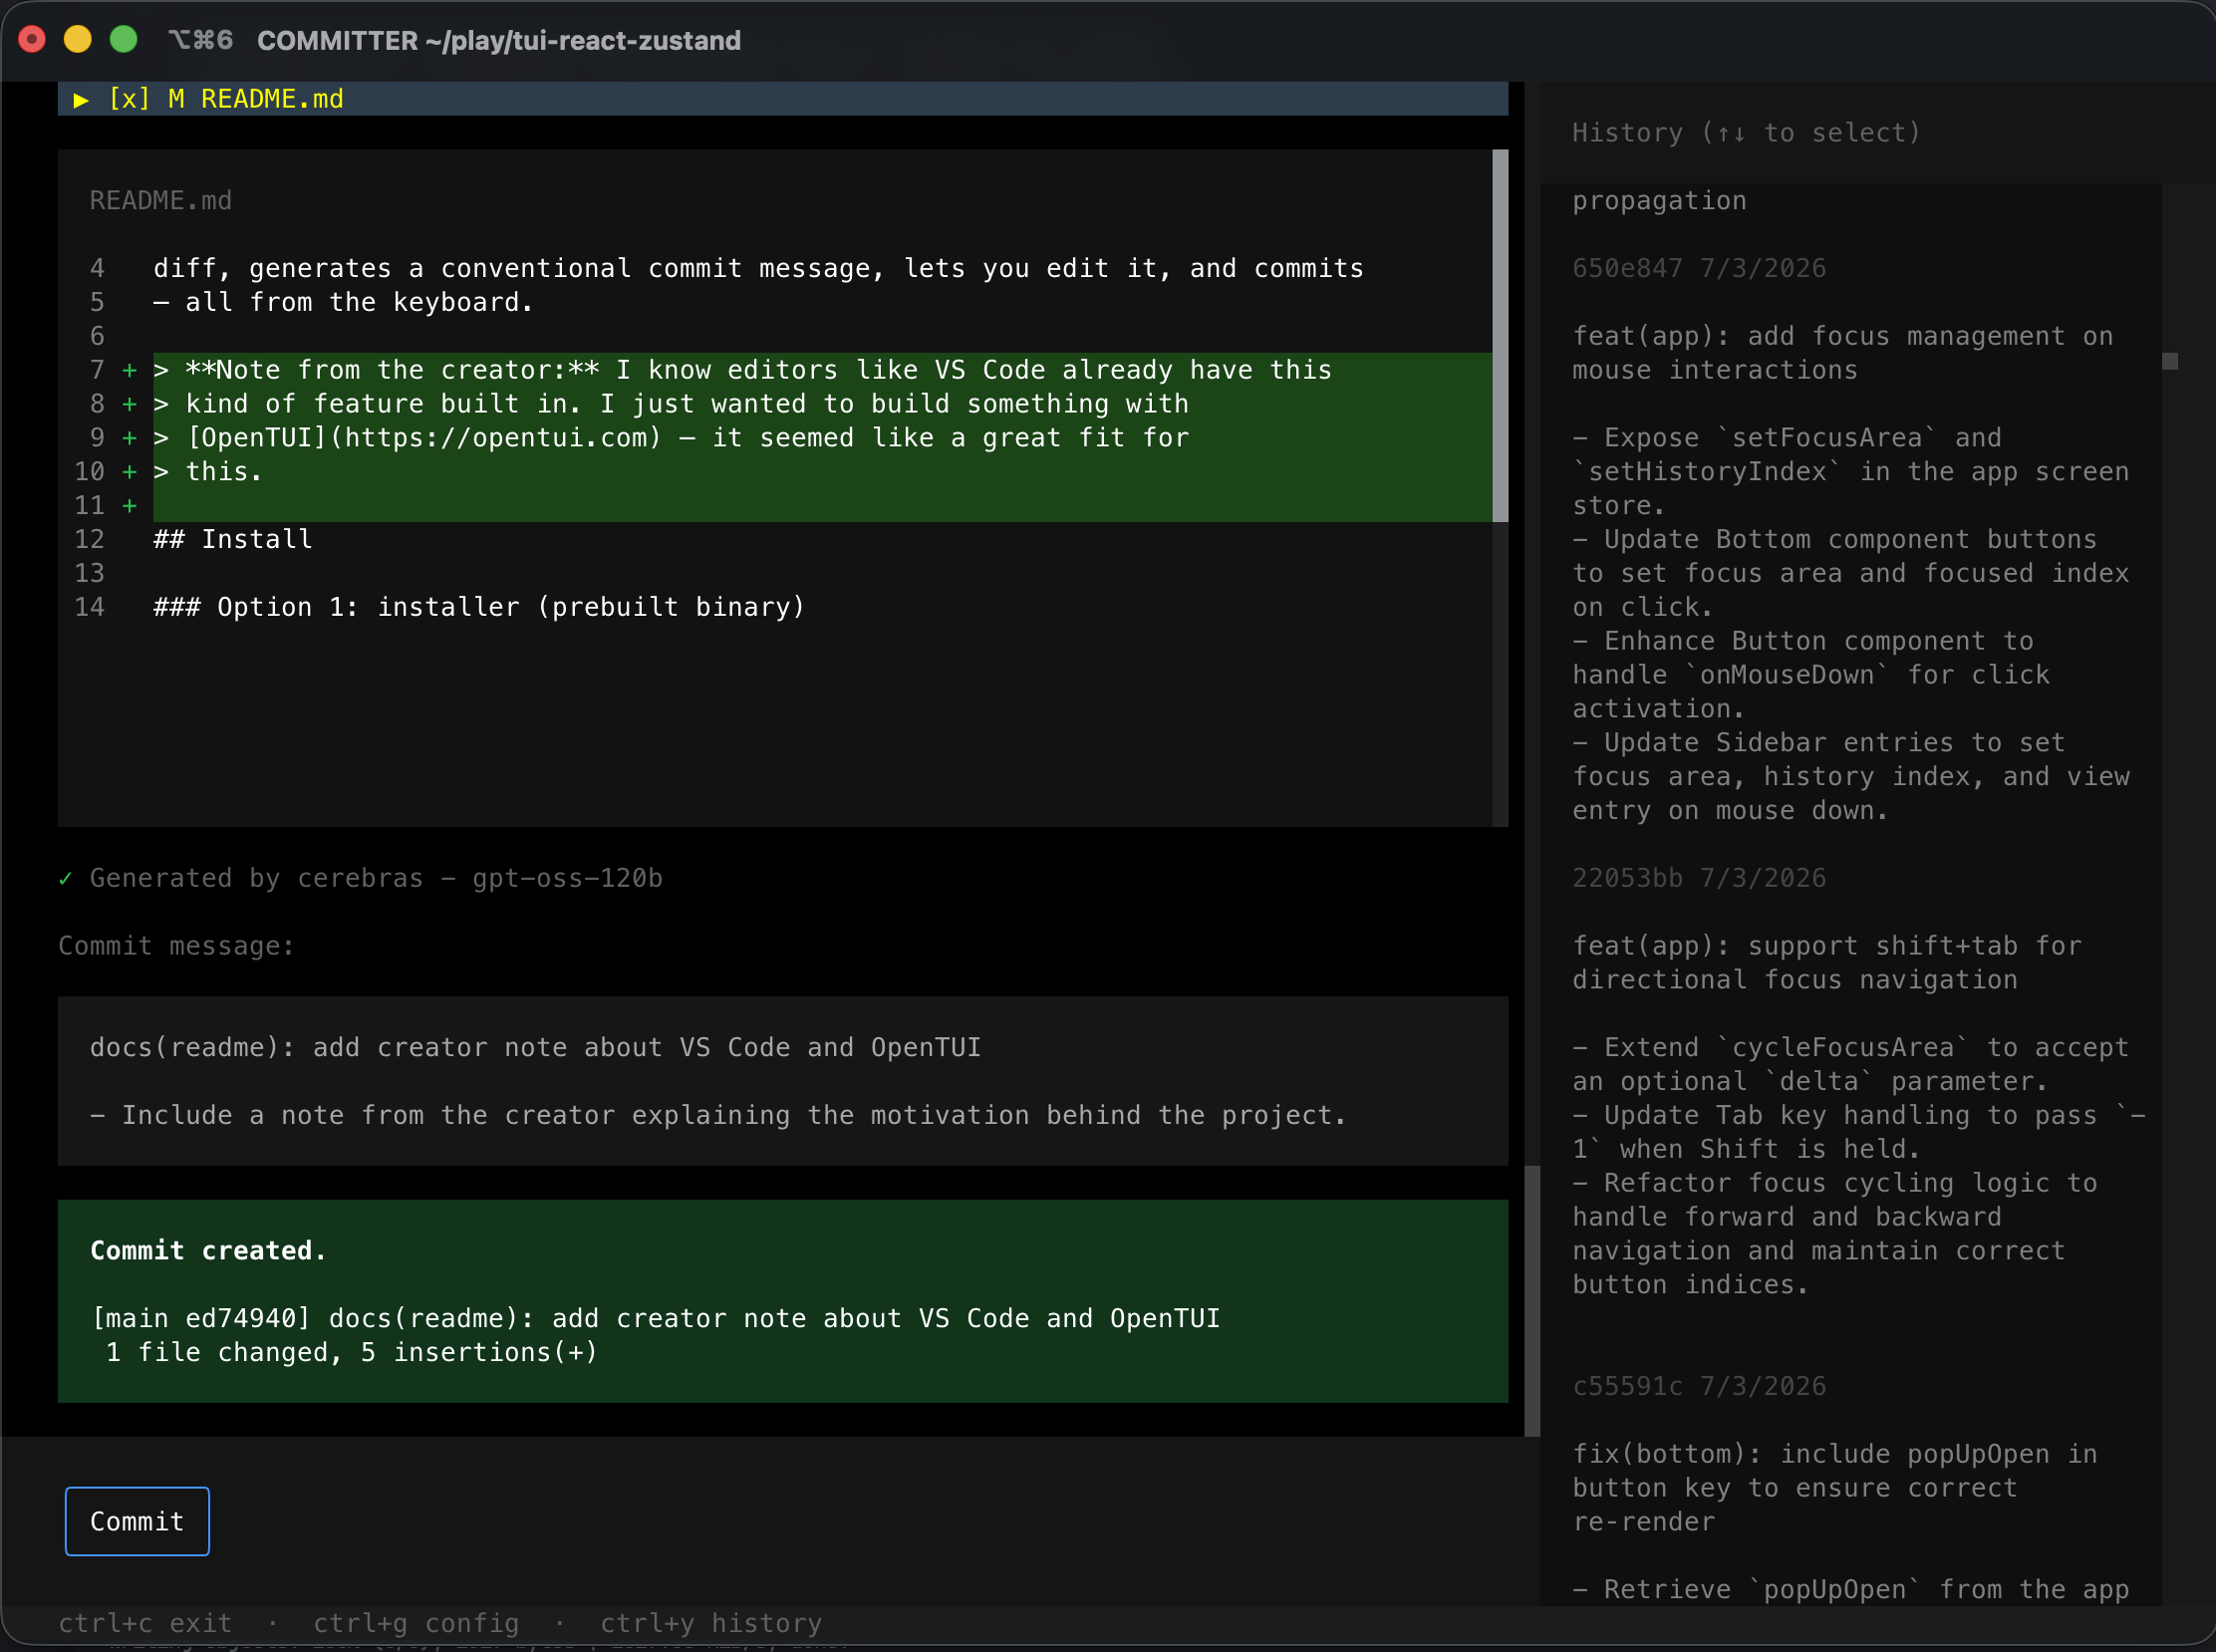
Task: Click diff line 8 'kind of feature built in'
Action: 671,404
